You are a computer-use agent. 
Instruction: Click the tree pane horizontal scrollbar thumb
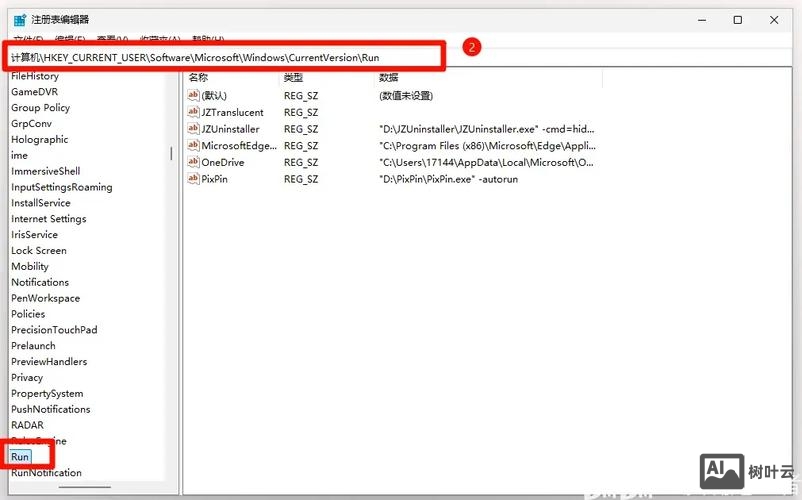click(84, 487)
